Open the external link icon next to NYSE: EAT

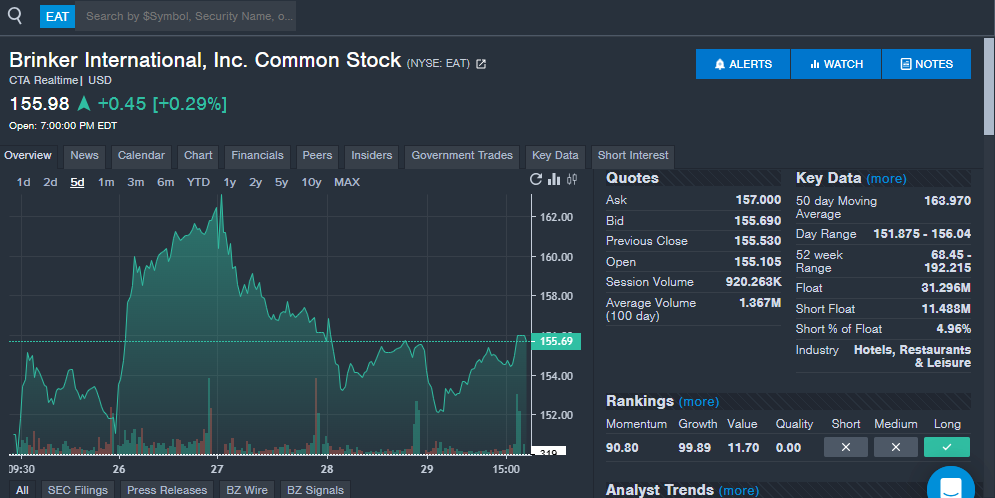coord(481,63)
